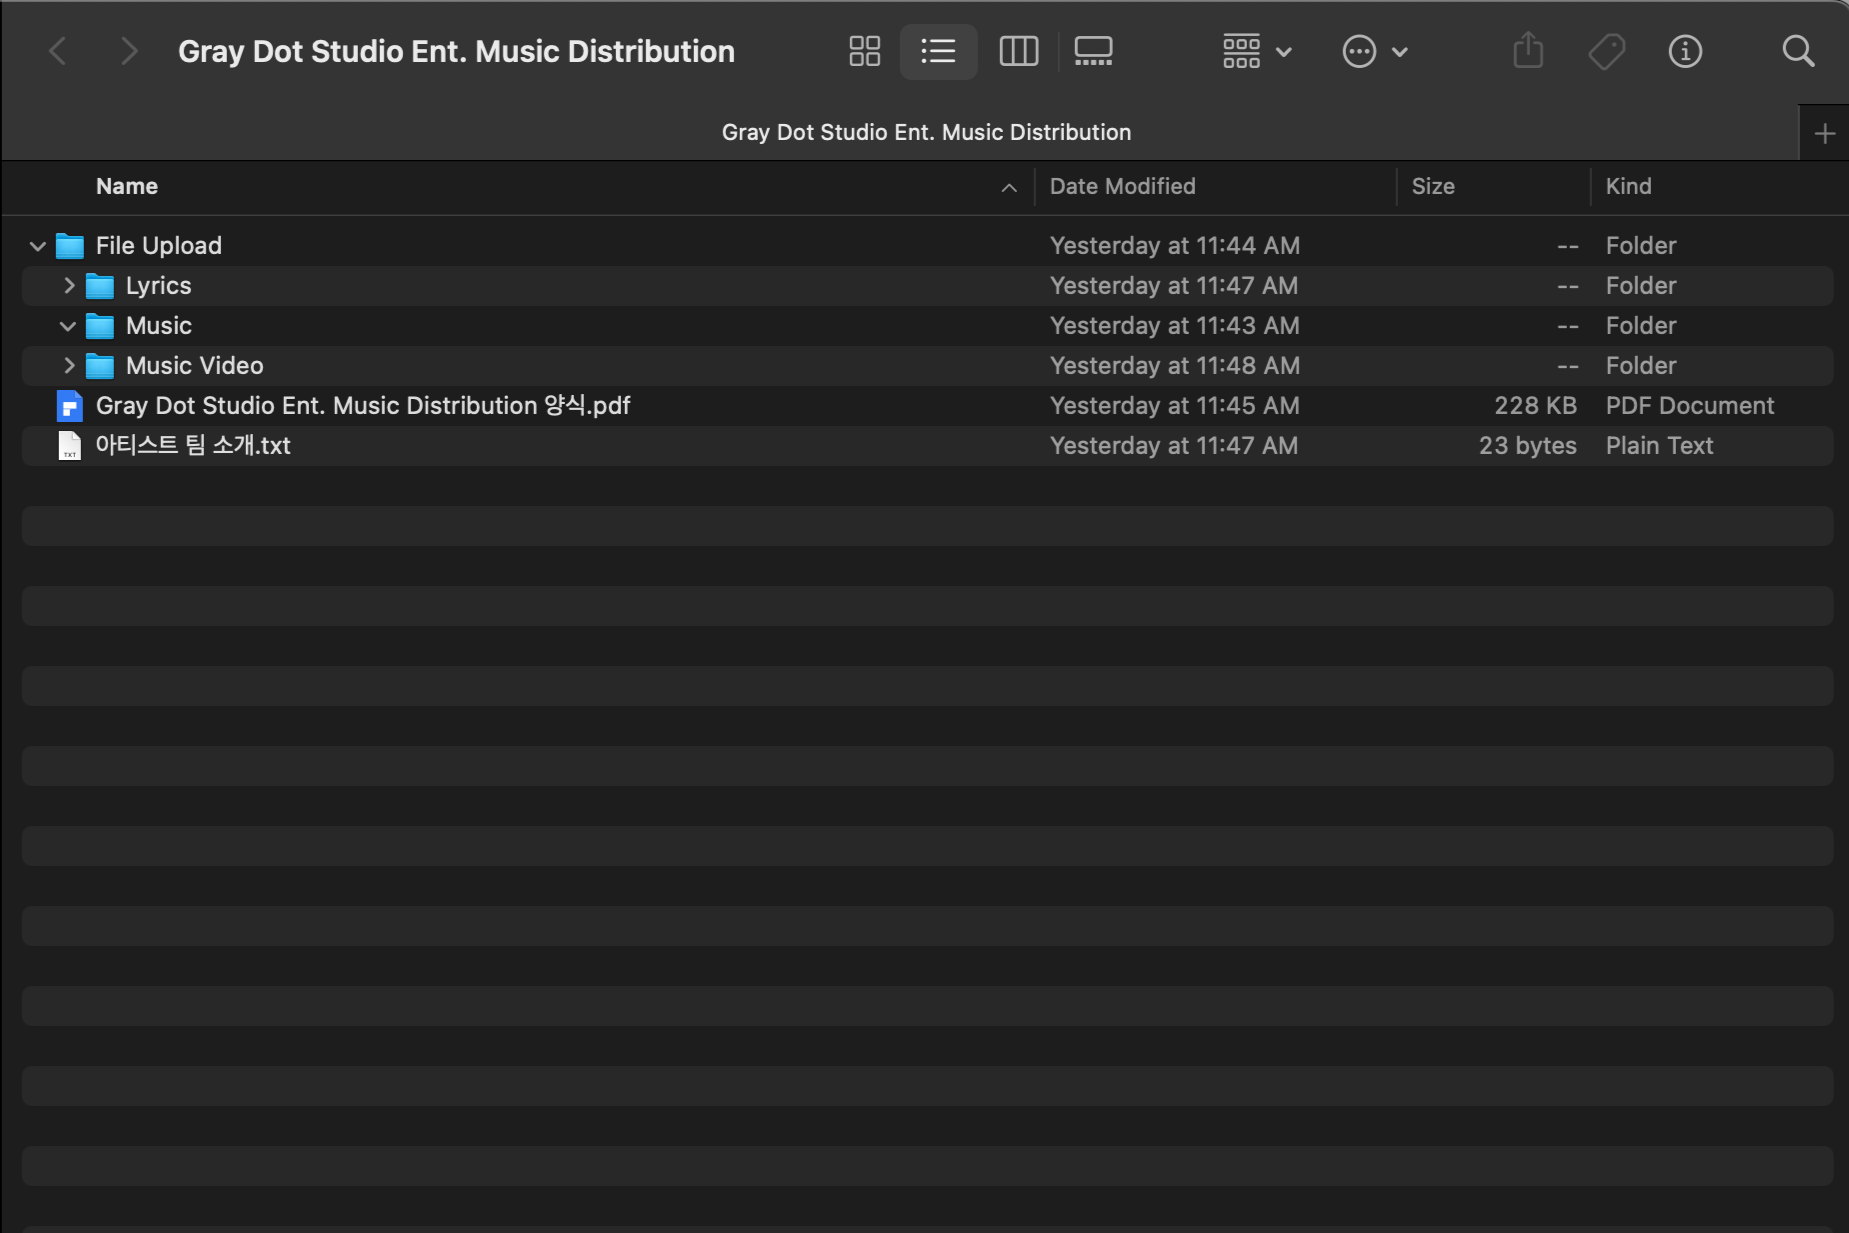Collapse the File Upload folder
This screenshot has width=1849, height=1233.
tap(37, 246)
